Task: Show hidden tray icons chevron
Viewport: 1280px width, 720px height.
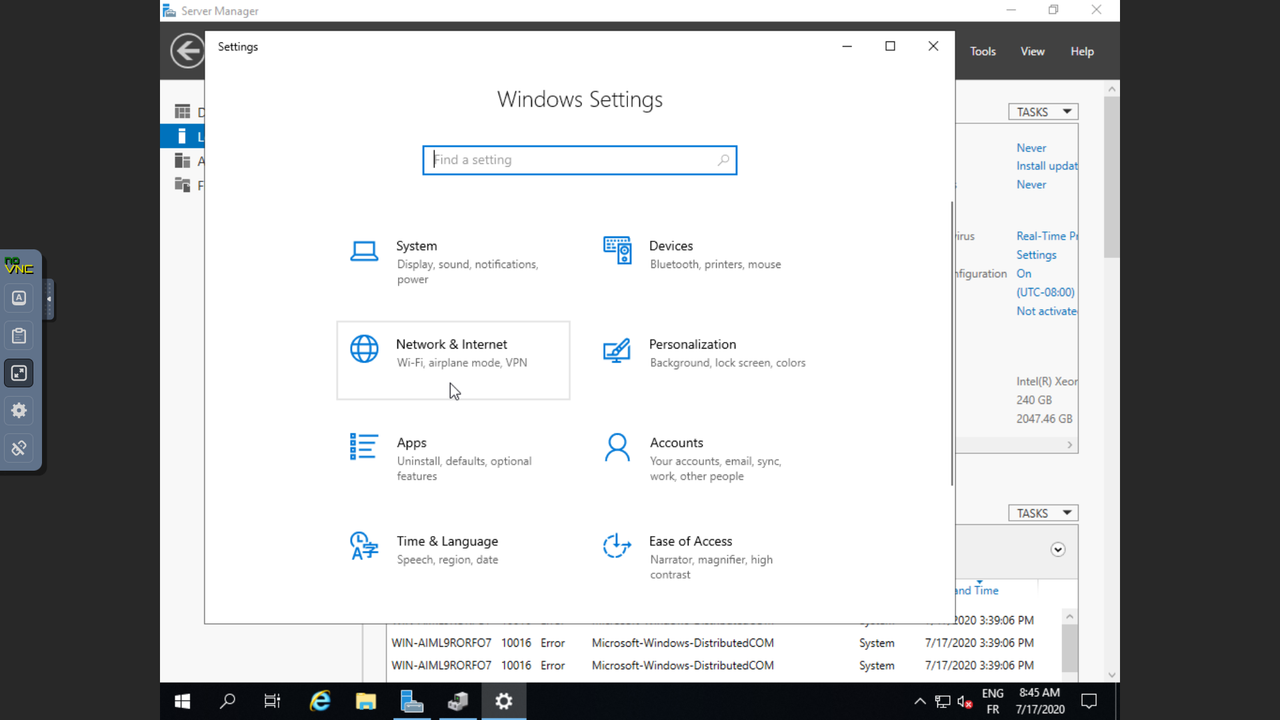Action: (x=920, y=702)
